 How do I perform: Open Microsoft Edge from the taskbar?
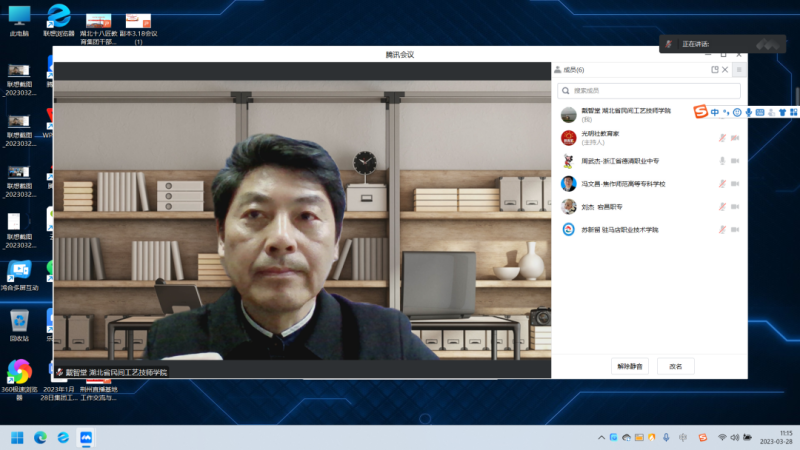40,438
